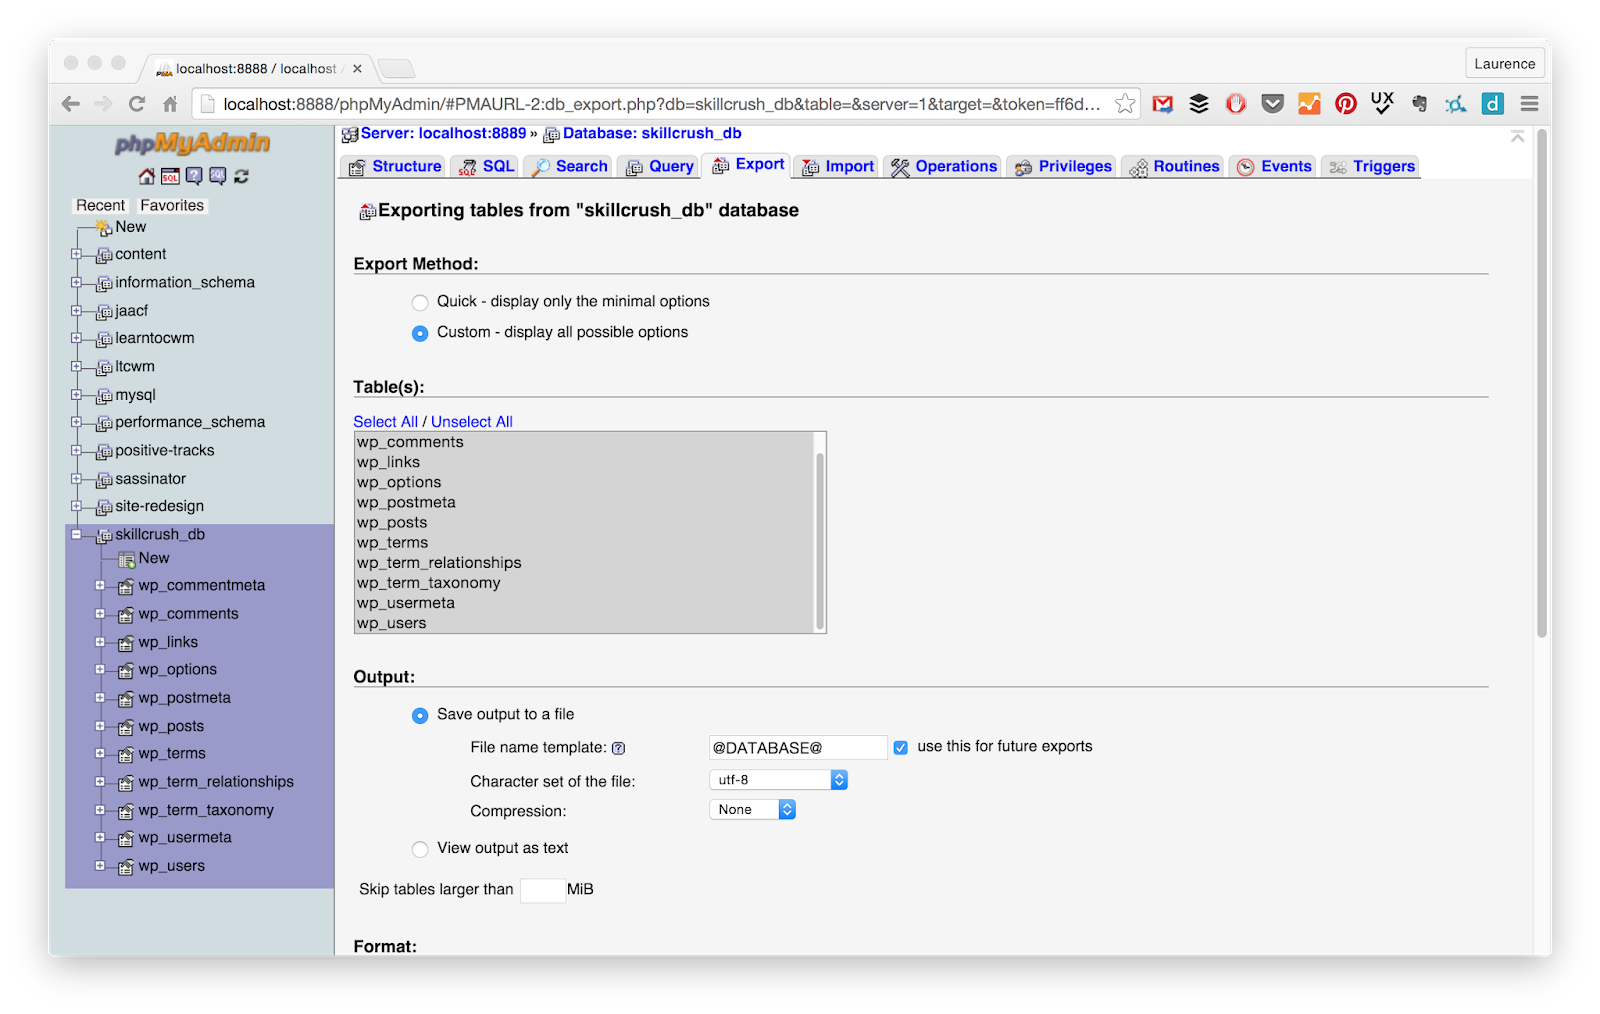Open Chrome's hamburger menu icon
This screenshot has height=1014, width=1600.
(1528, 103)
